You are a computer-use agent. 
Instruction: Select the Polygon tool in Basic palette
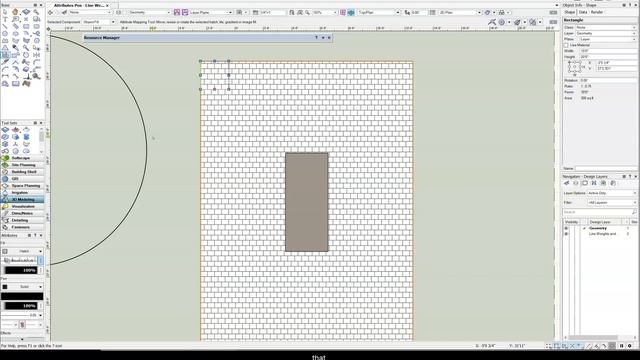click(x=5, y=40)
